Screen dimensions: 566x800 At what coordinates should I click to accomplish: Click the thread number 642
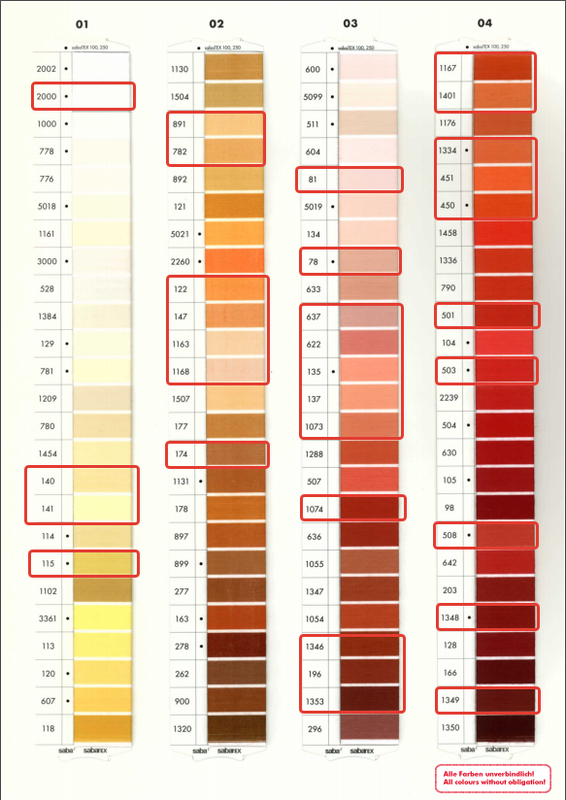(450, 563)
